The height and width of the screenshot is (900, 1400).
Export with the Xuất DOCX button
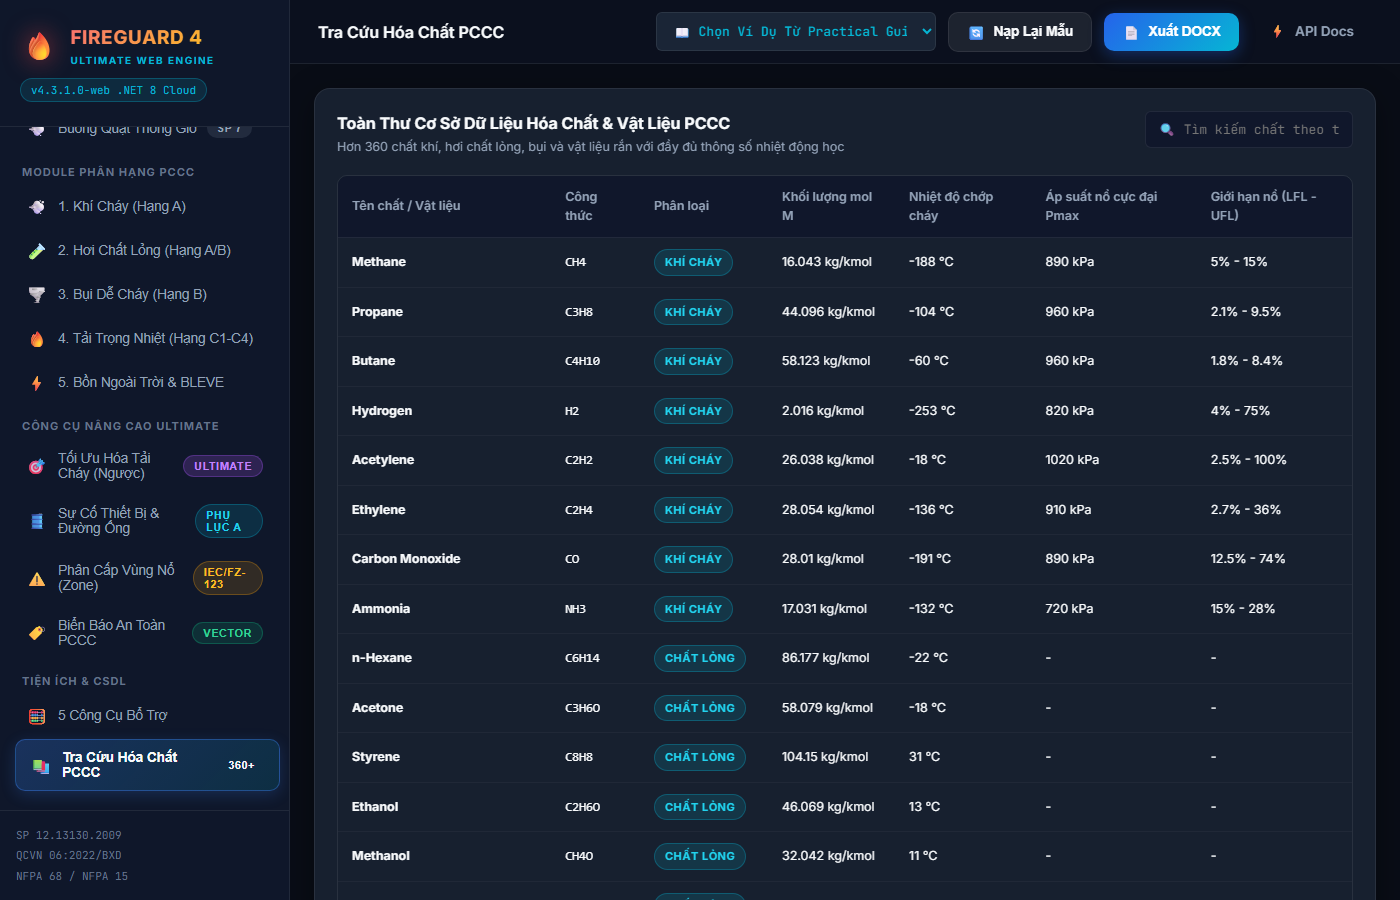pyautogui.click(x=1171, y=32)
